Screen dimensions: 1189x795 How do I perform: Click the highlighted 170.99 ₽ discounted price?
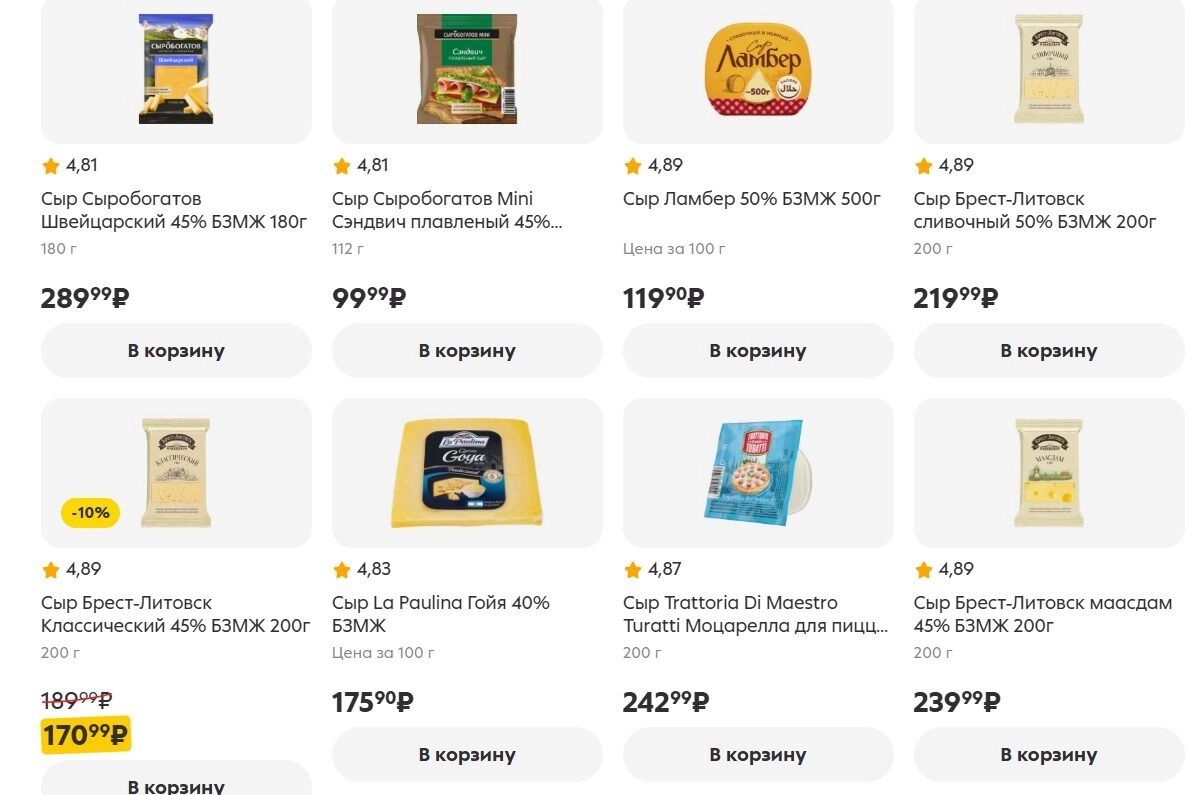[x=85, y=736]
